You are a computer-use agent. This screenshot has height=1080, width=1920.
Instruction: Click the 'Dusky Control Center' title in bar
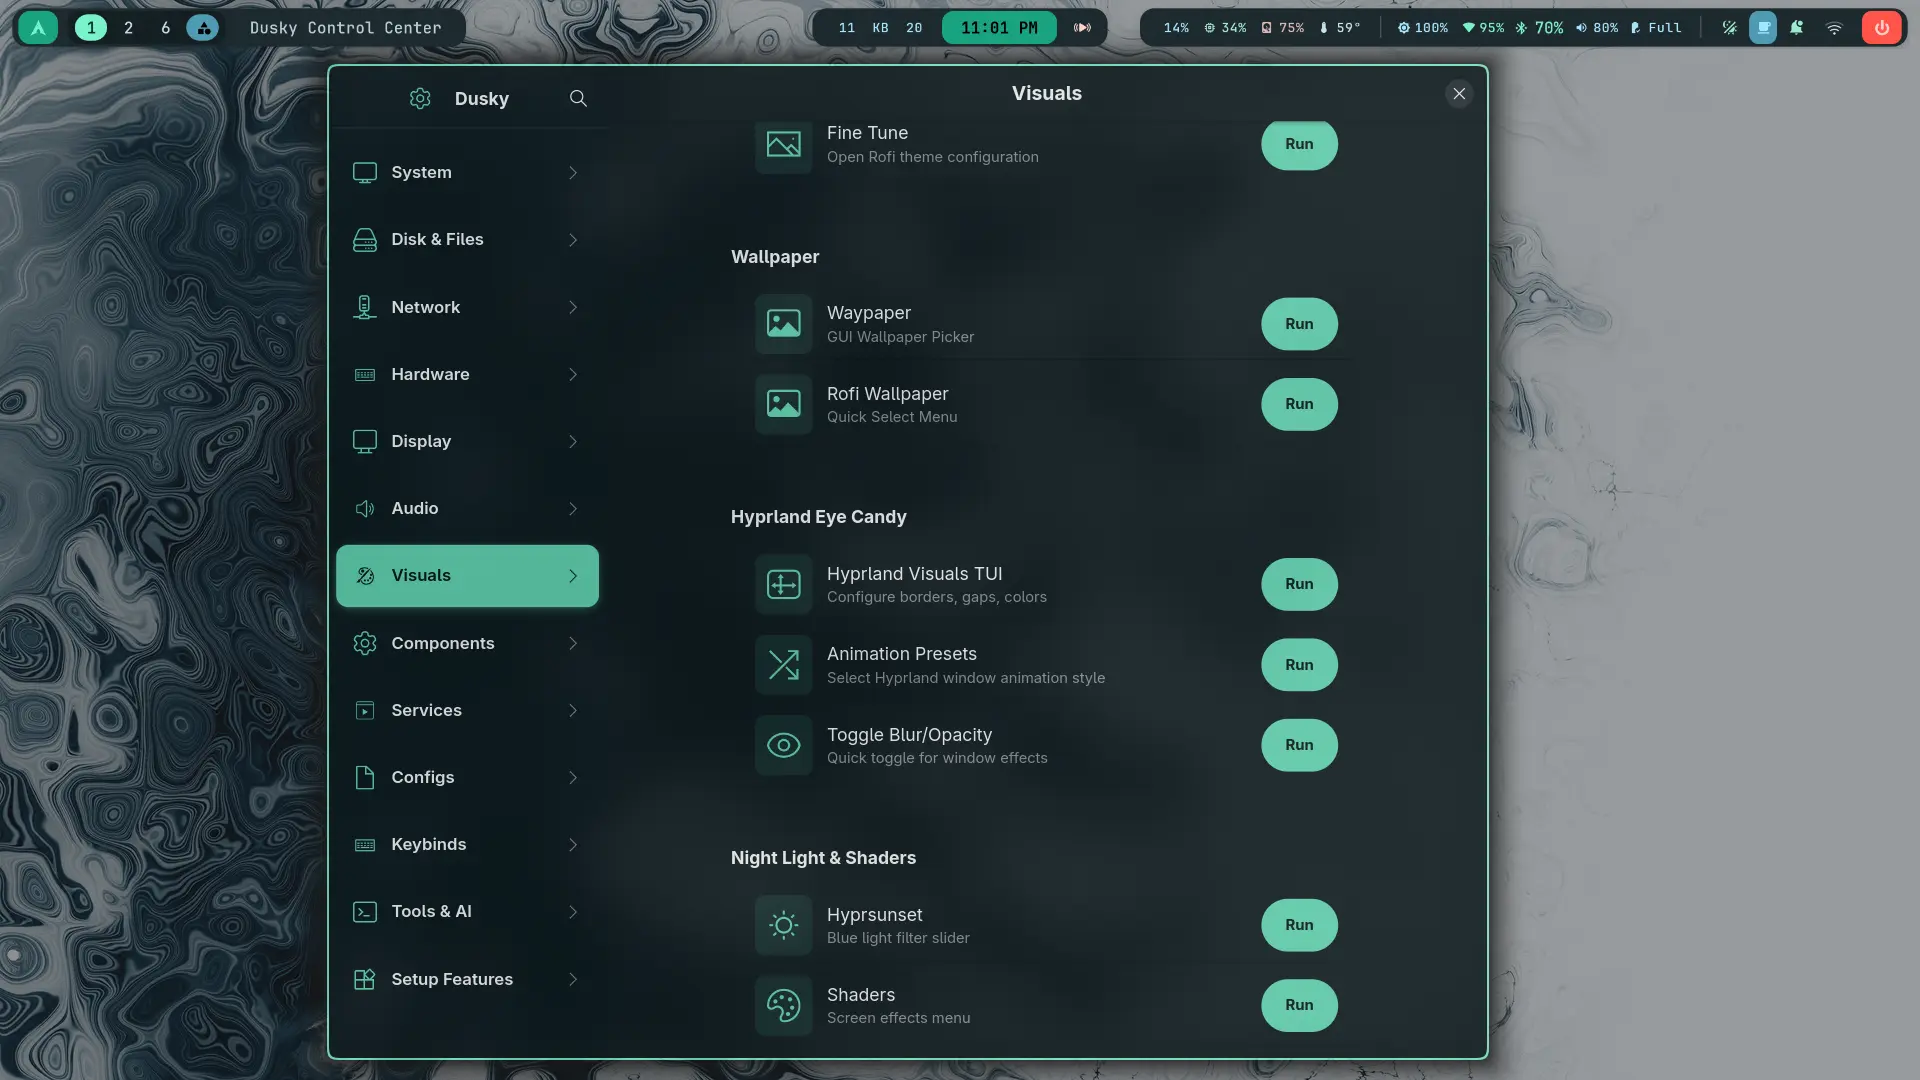pos(345,28)
